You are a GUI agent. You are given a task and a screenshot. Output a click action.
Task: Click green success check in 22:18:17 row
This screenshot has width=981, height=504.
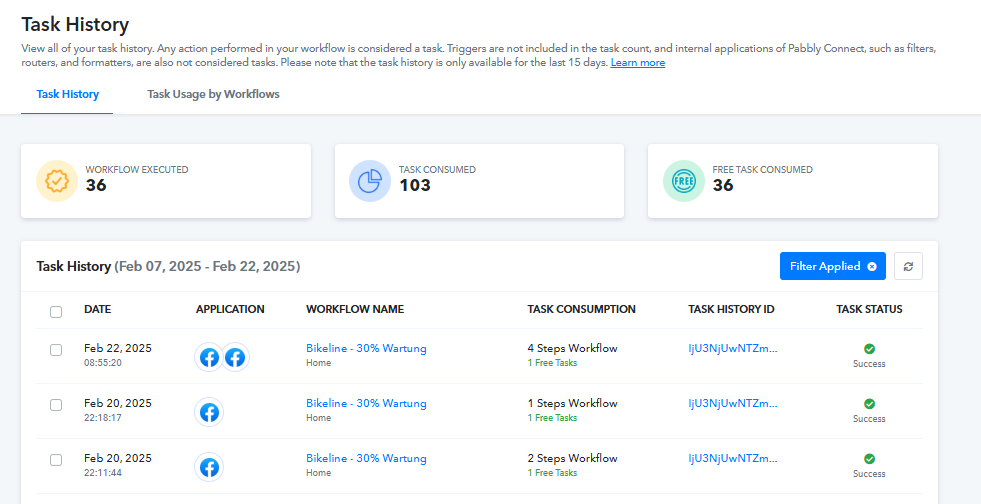[869, 404]
